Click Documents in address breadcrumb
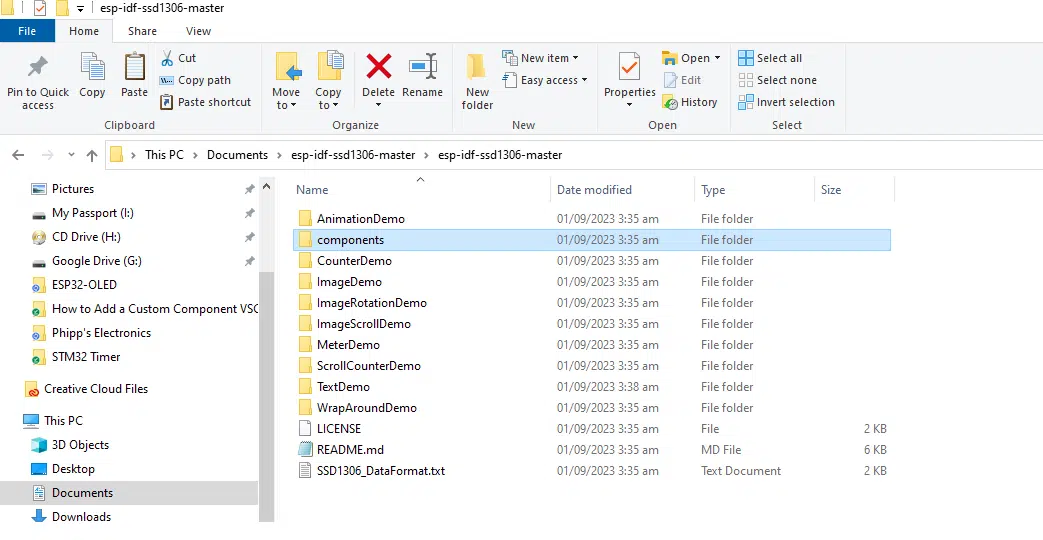 click(x=237, y=155)
